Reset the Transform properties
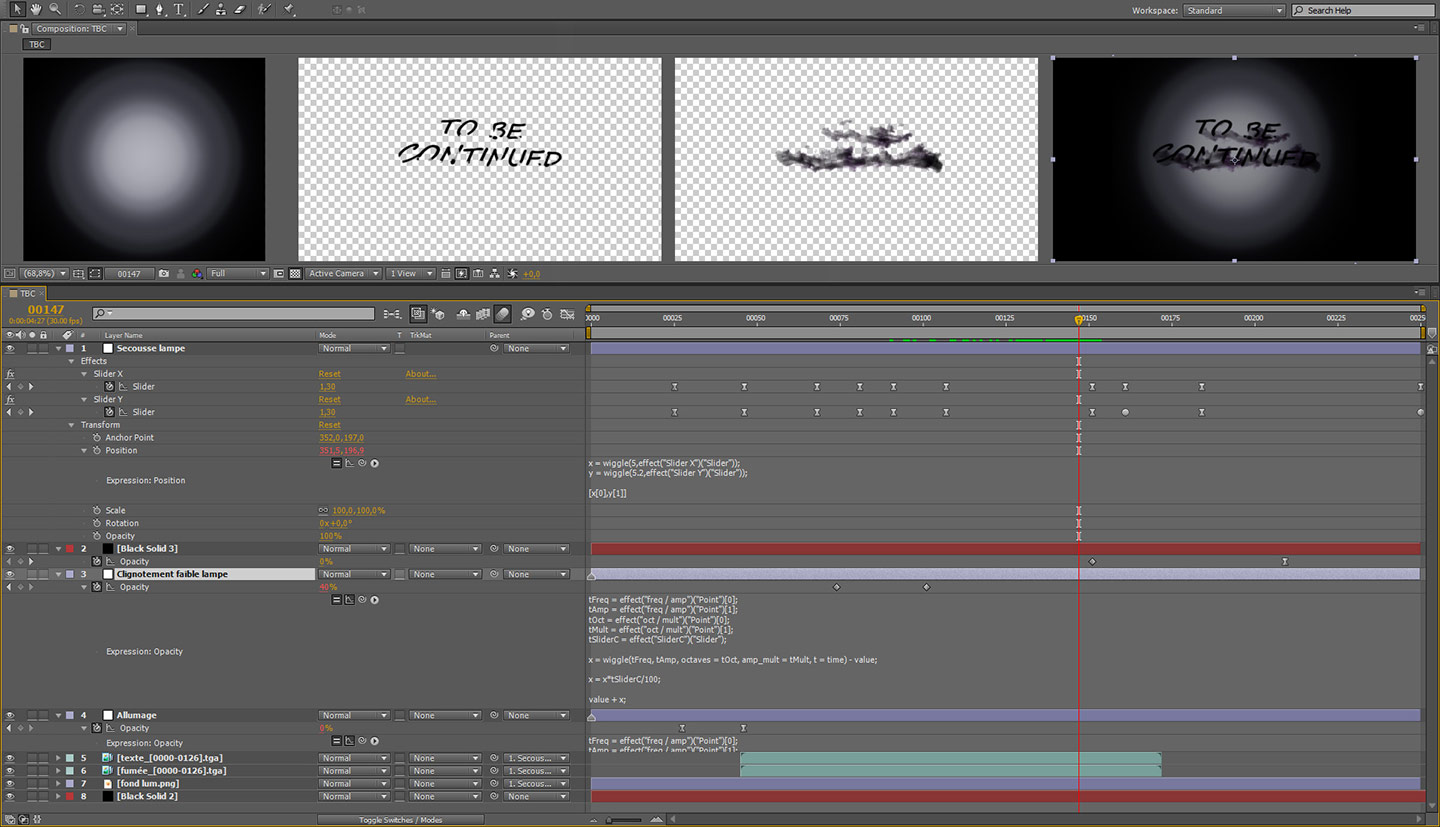 pos(329,425)
